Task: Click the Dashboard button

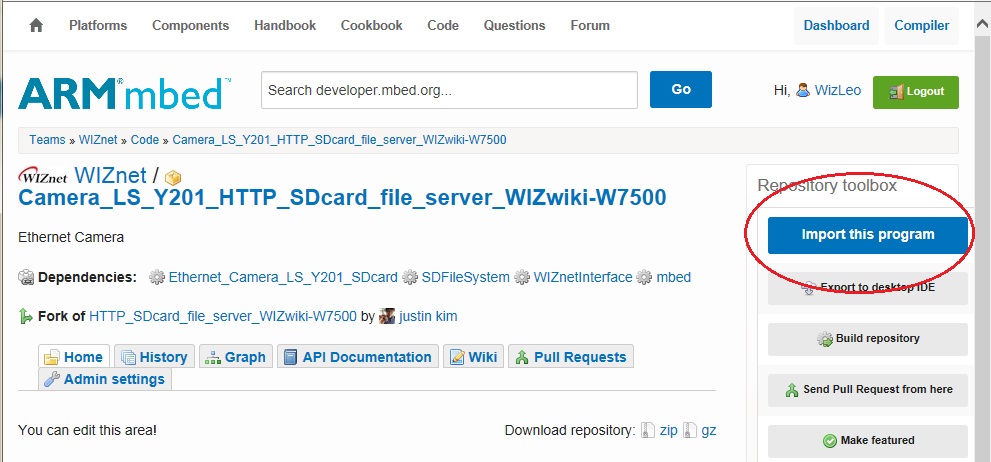Action: (x=836, y=26)
